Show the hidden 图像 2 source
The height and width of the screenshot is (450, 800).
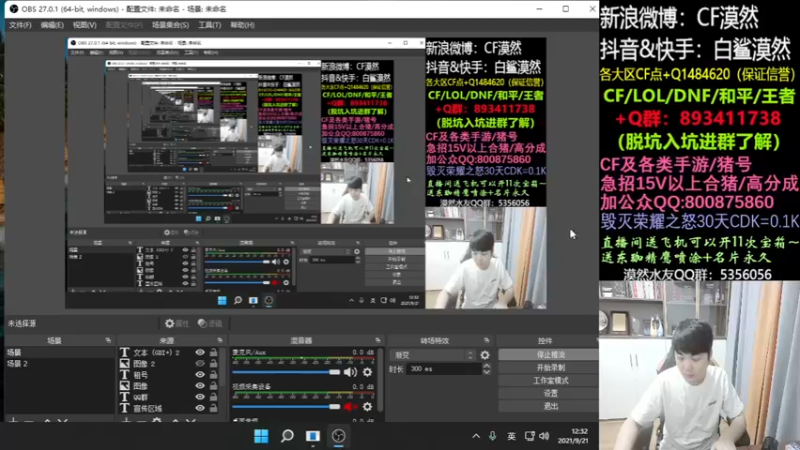click(200, 364)
